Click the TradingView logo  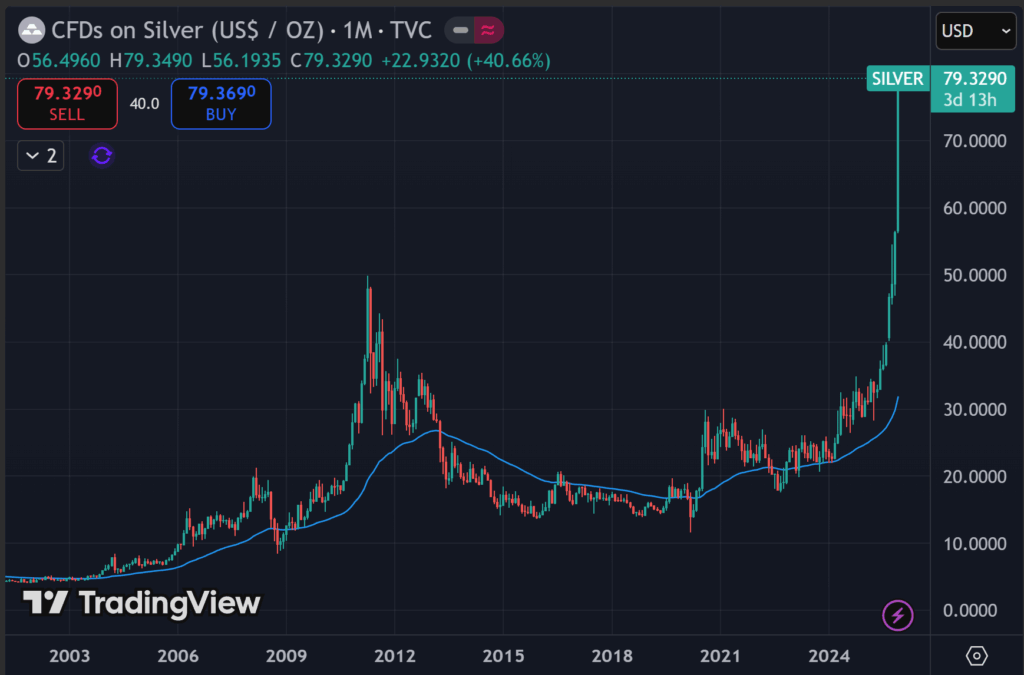click(141, 602)
